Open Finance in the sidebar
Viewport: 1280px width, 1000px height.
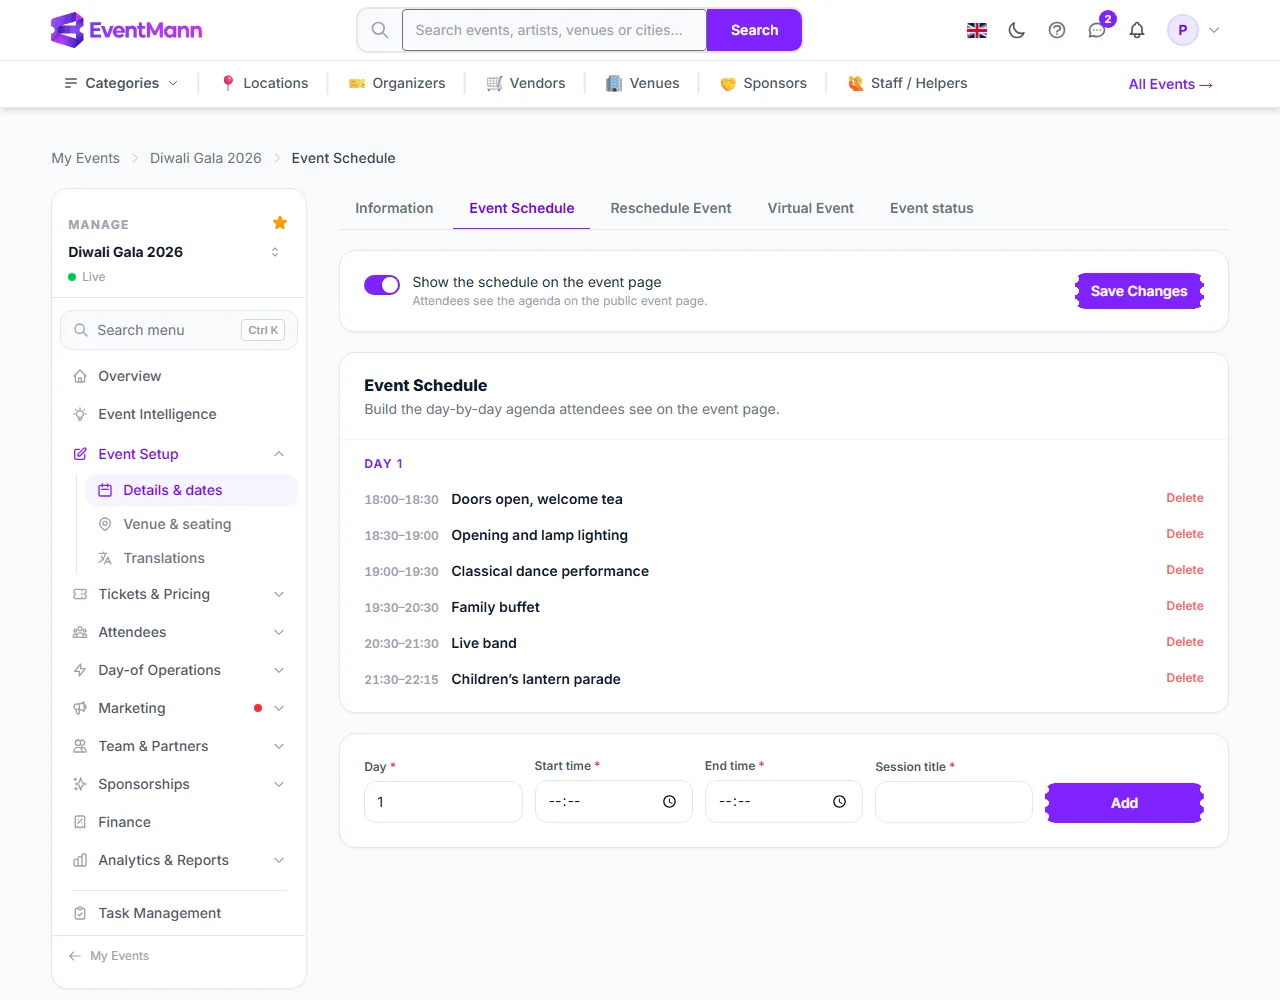179,822
